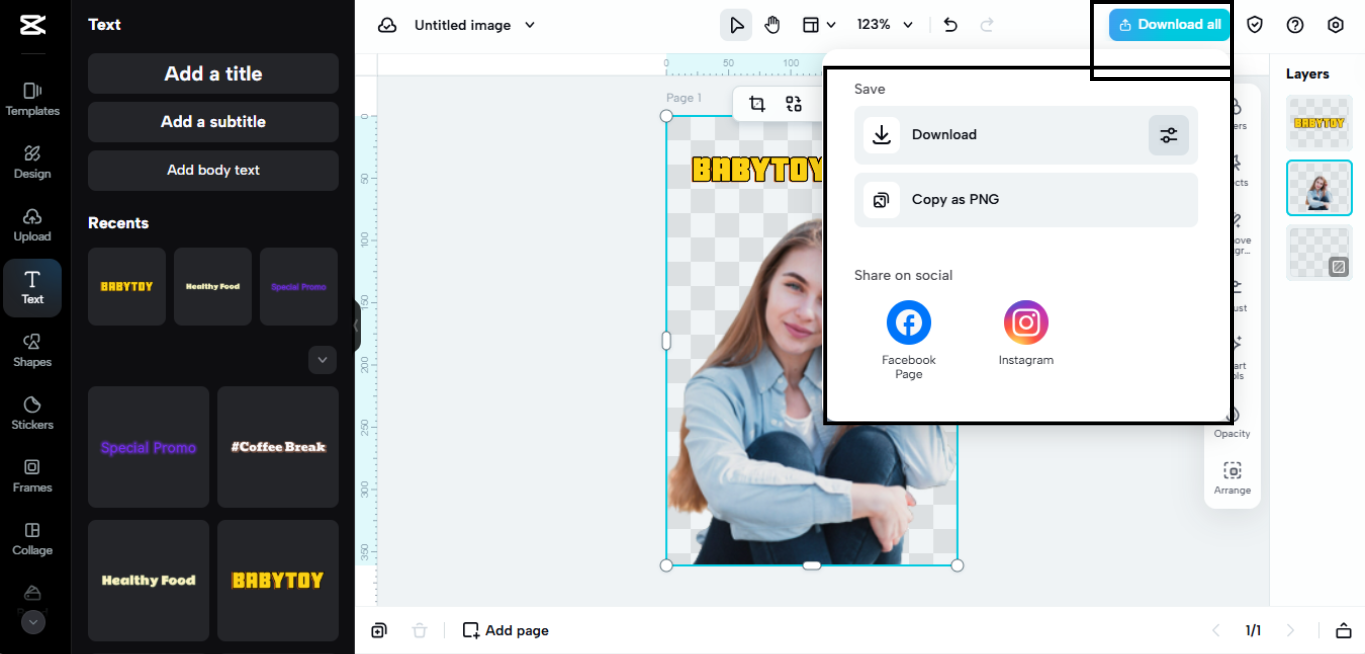Click the Download all button
Viewport: 1365px width, 654px height.
tap(1169, 25)
